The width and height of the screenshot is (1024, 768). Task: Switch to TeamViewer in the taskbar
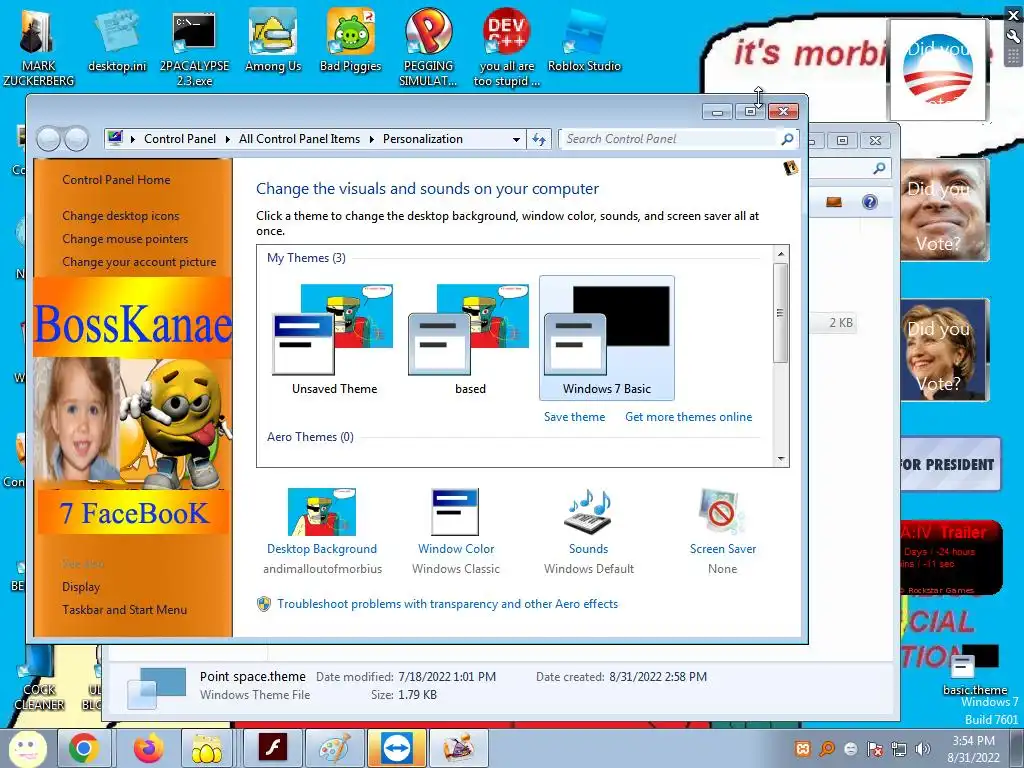pos(396,748)
